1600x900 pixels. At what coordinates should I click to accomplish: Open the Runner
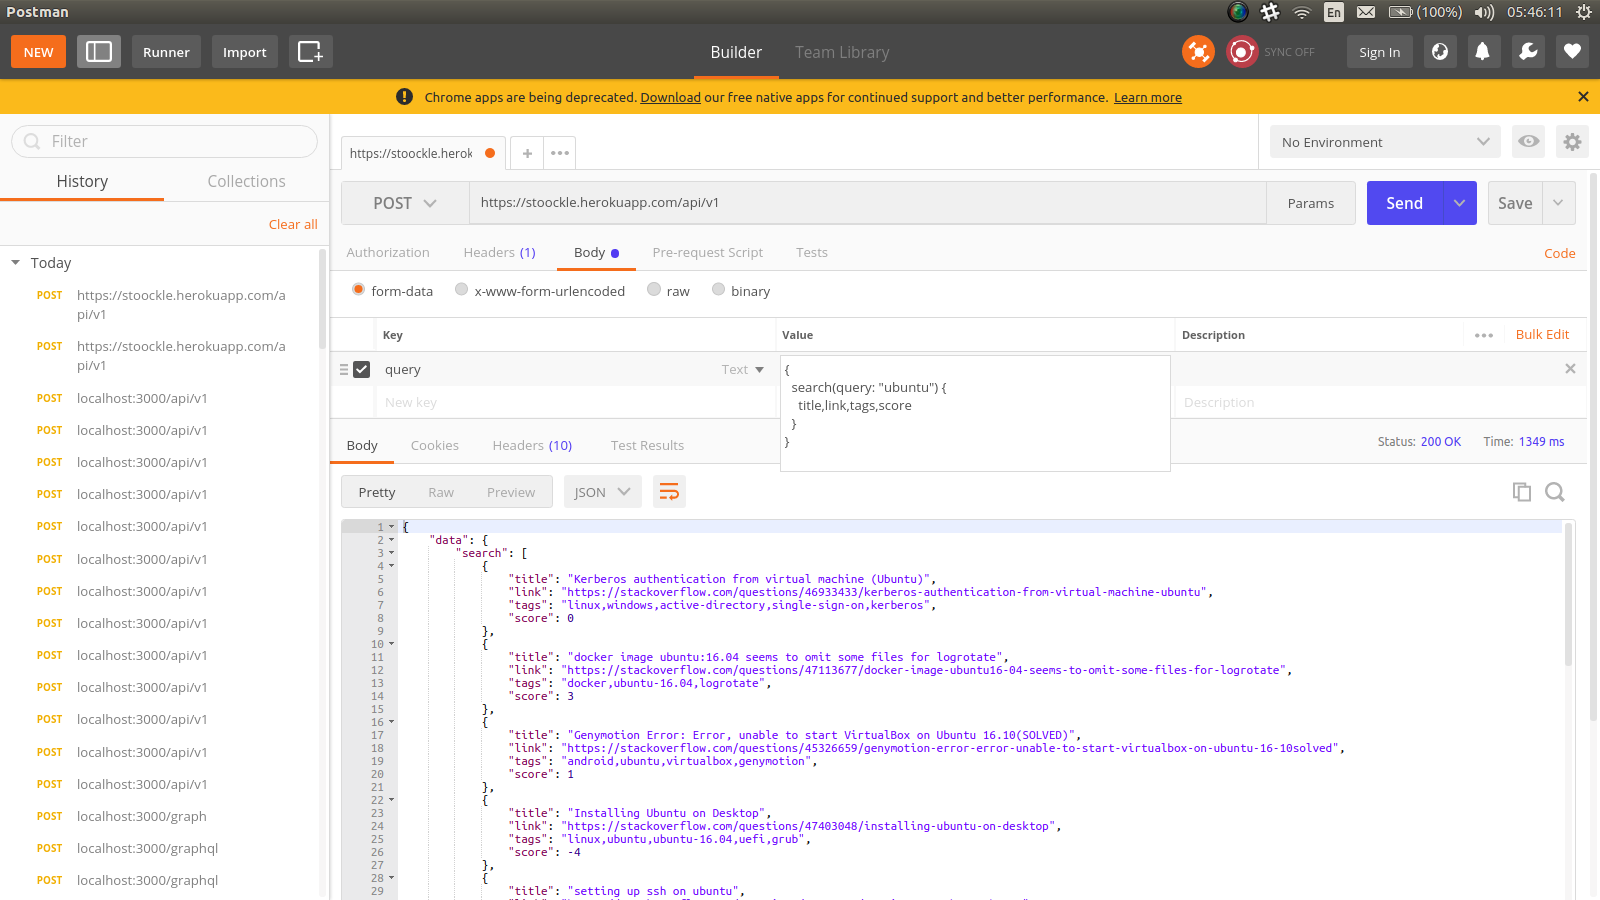[166, 52]
